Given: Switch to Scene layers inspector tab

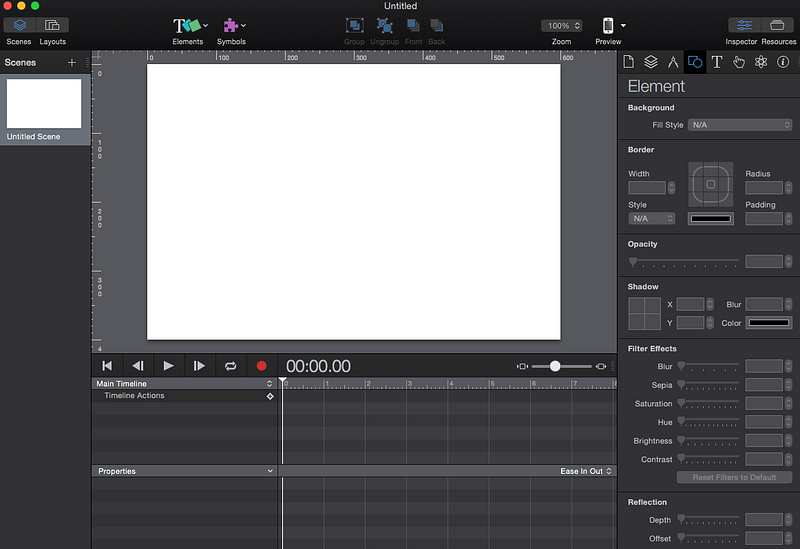Looking at the screenshot, I should [651, 62].
